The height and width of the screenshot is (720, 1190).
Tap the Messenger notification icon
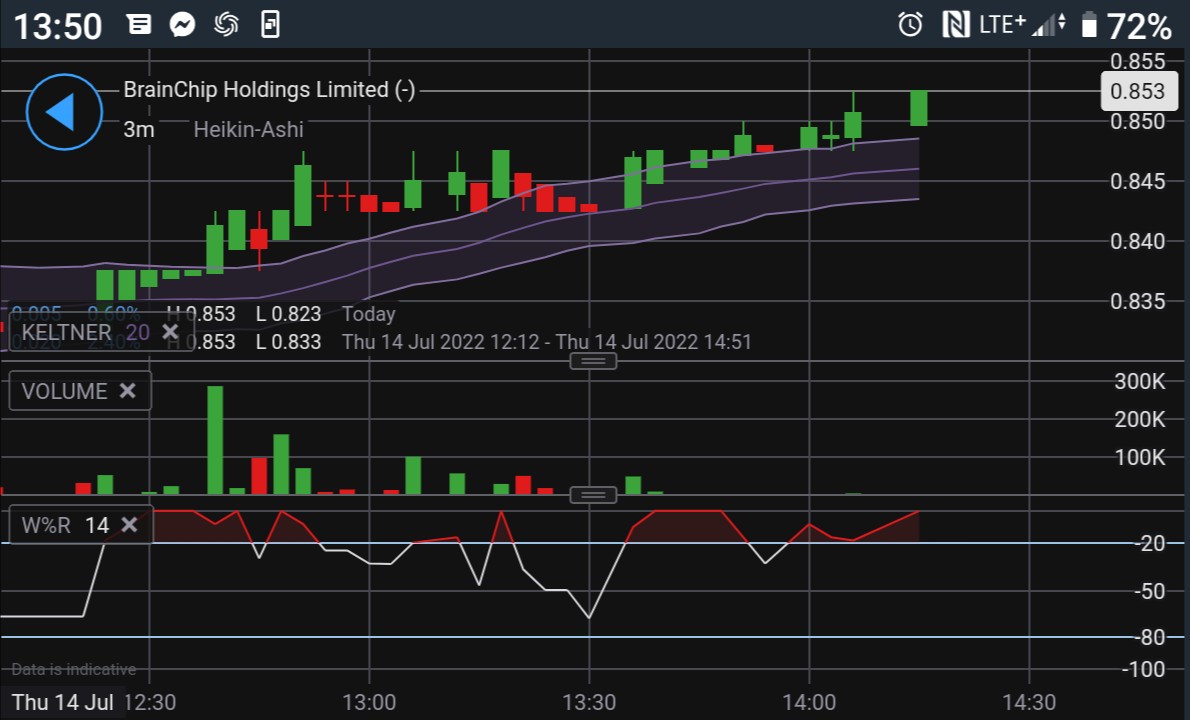pos(182,25)
